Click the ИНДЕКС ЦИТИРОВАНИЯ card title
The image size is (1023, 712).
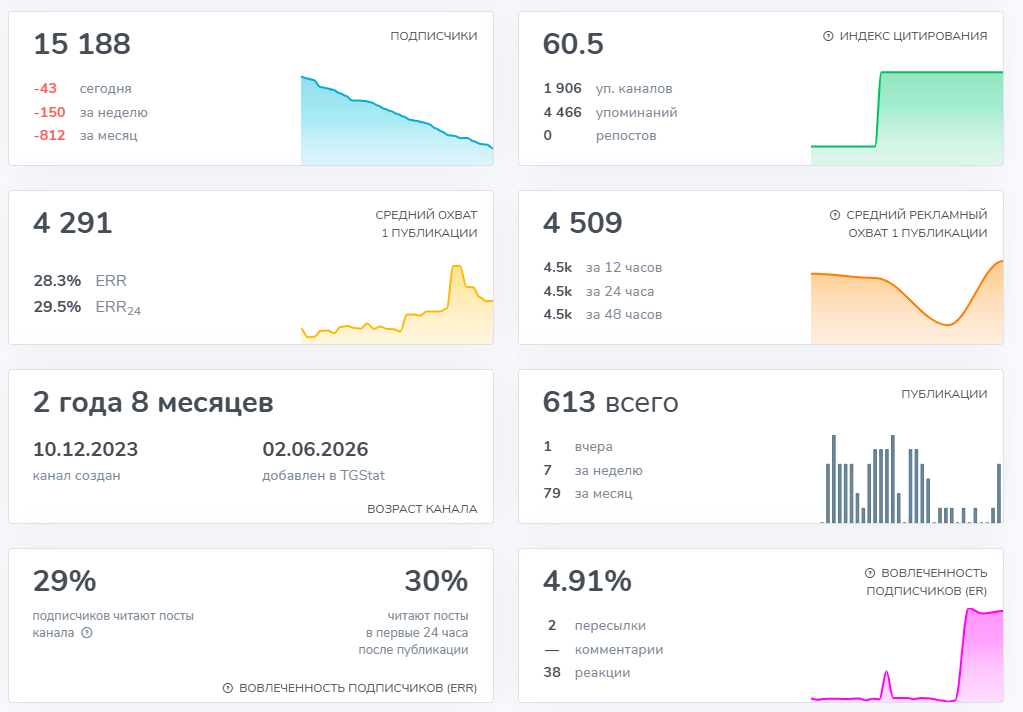point(913,36)
